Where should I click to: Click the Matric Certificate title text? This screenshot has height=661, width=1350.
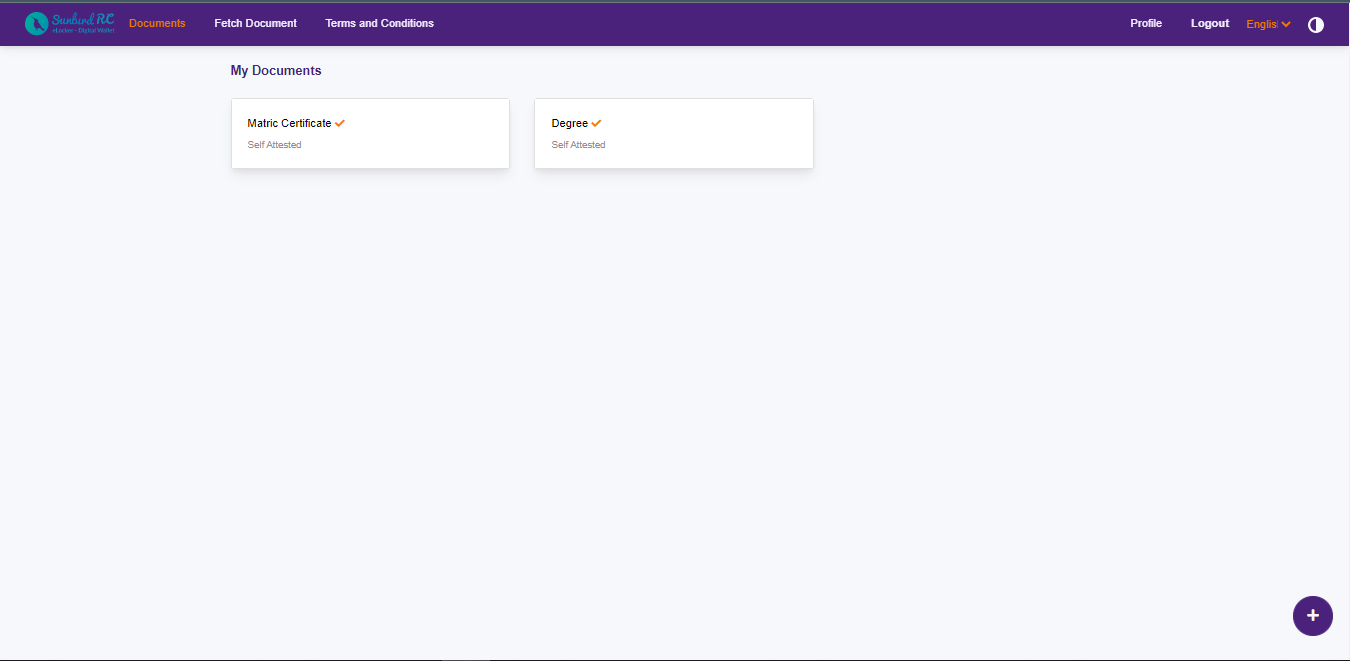point(289,123)
